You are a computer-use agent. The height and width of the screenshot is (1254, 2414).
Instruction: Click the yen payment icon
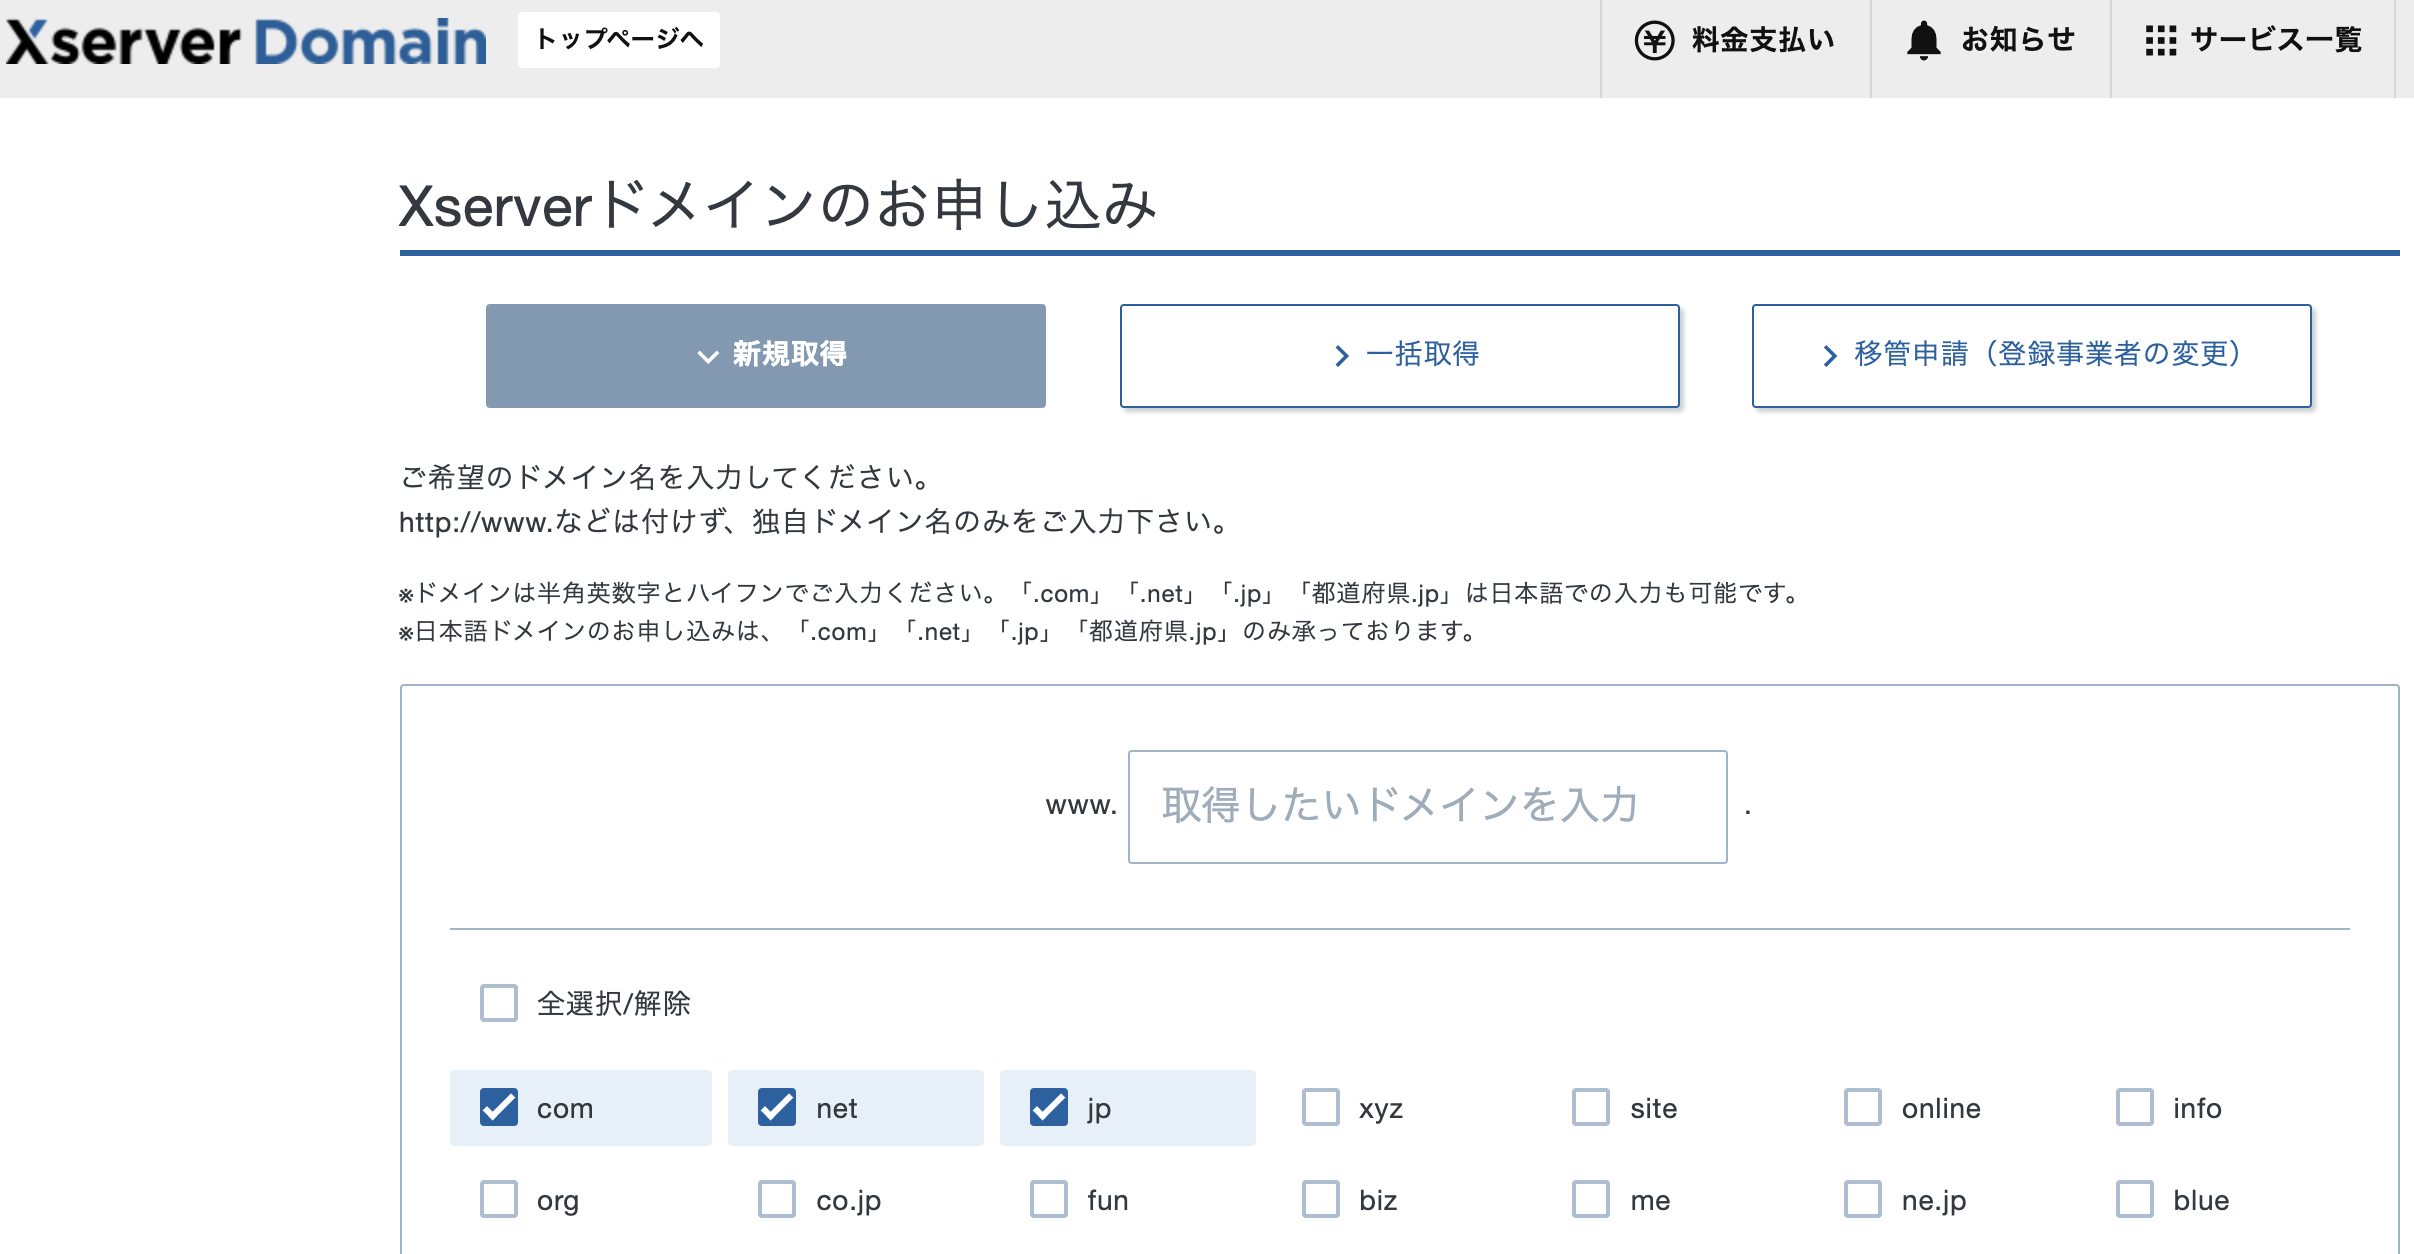[1654, 41]
